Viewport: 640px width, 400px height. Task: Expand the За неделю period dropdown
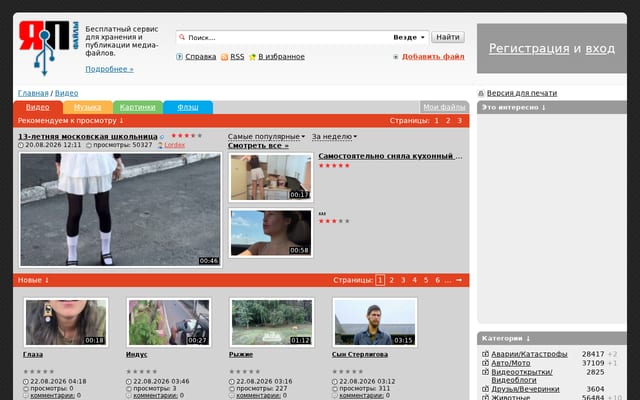(334, 137)
